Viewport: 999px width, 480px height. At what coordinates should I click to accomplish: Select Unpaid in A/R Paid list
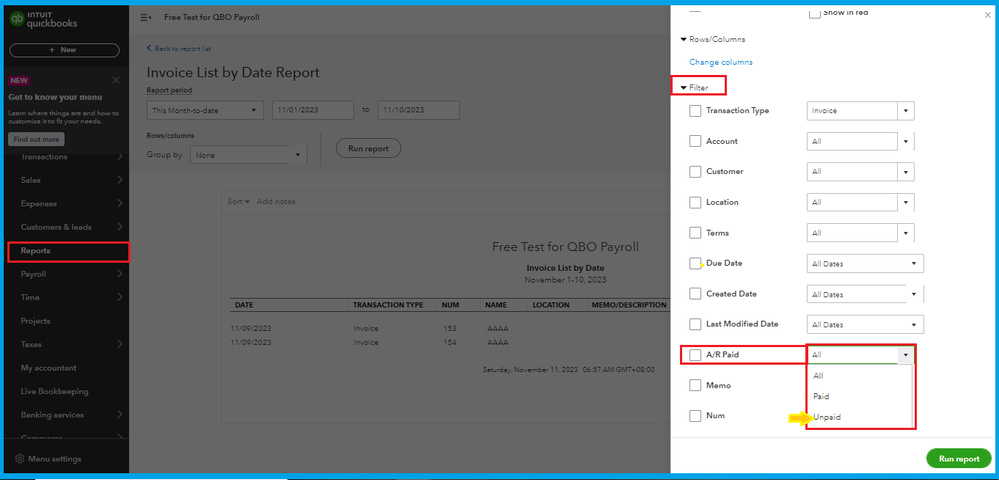click(827, 417)
